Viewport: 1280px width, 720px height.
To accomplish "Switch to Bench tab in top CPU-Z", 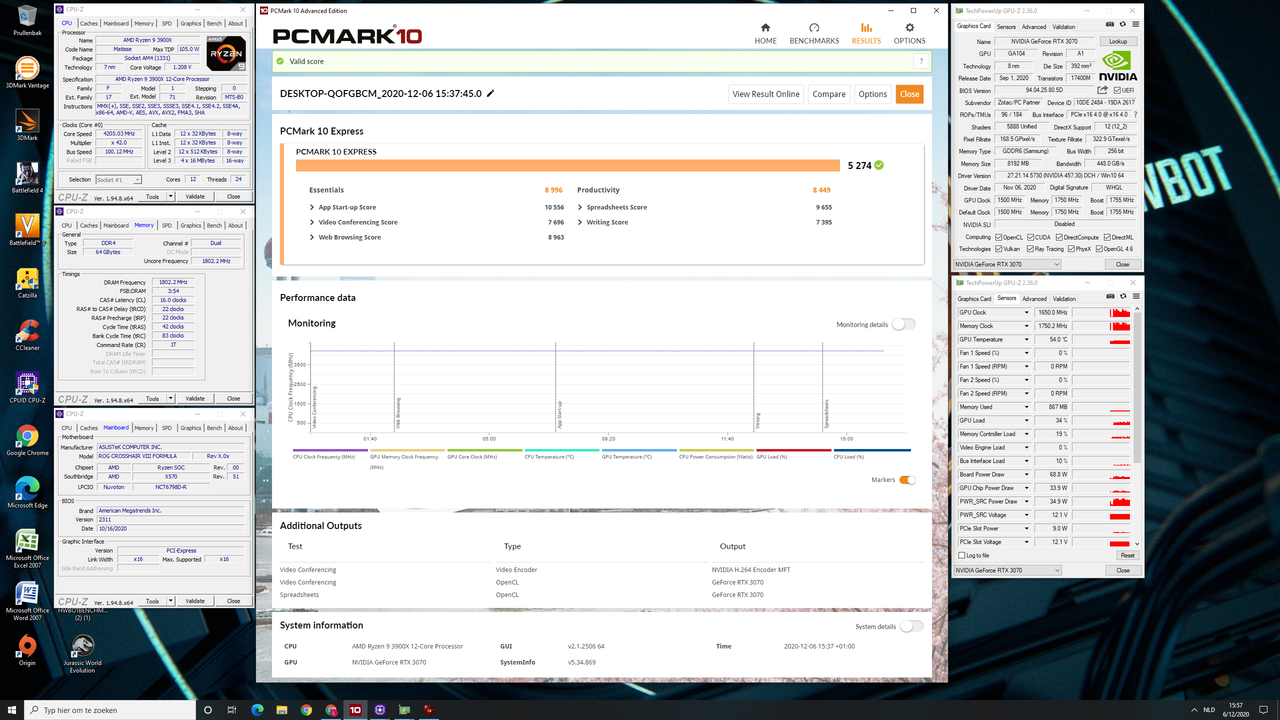I will point(213,23).
